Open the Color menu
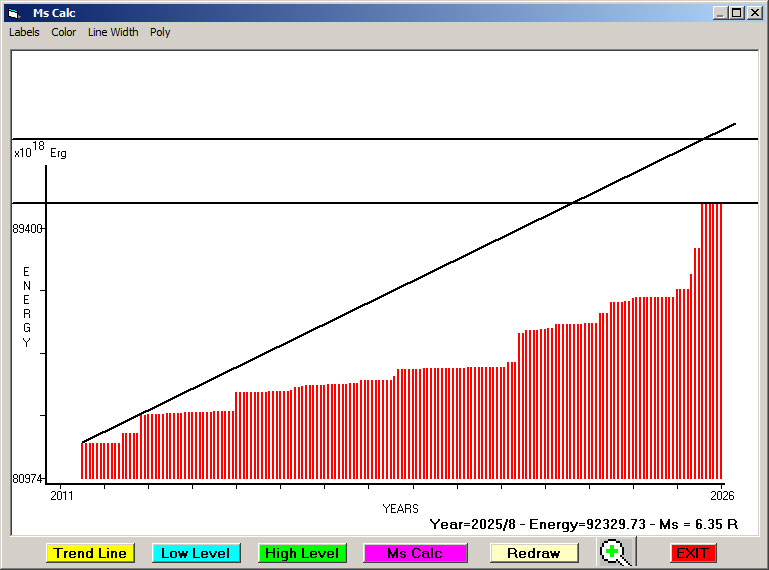The width and height of the screenshot is (769, 570). pos(64,32)
